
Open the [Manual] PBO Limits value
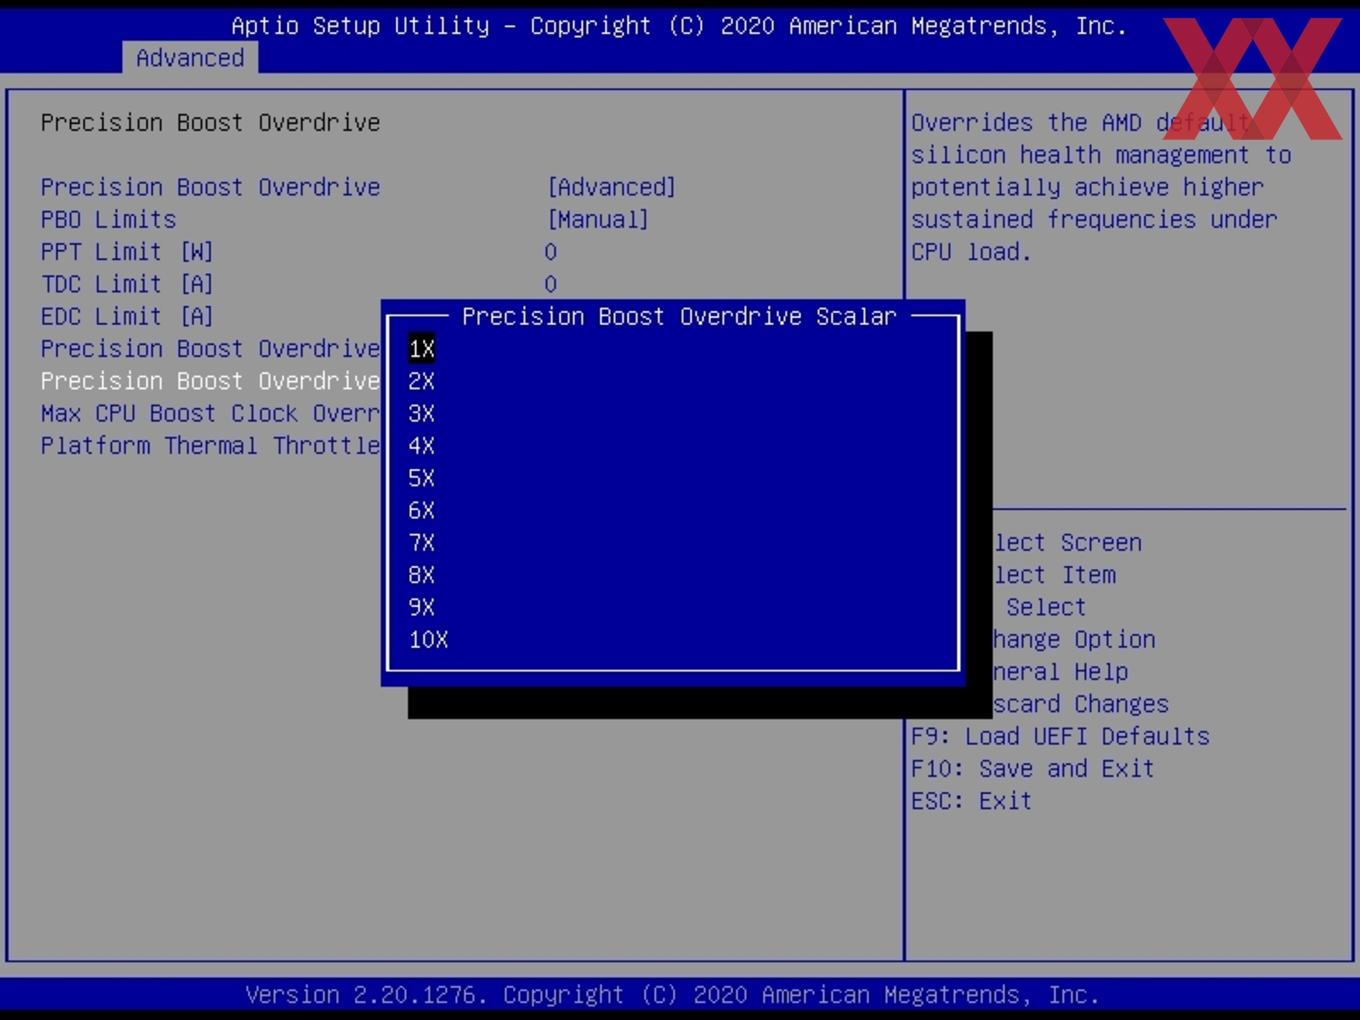pyautogui.click(x=597, y=219)
